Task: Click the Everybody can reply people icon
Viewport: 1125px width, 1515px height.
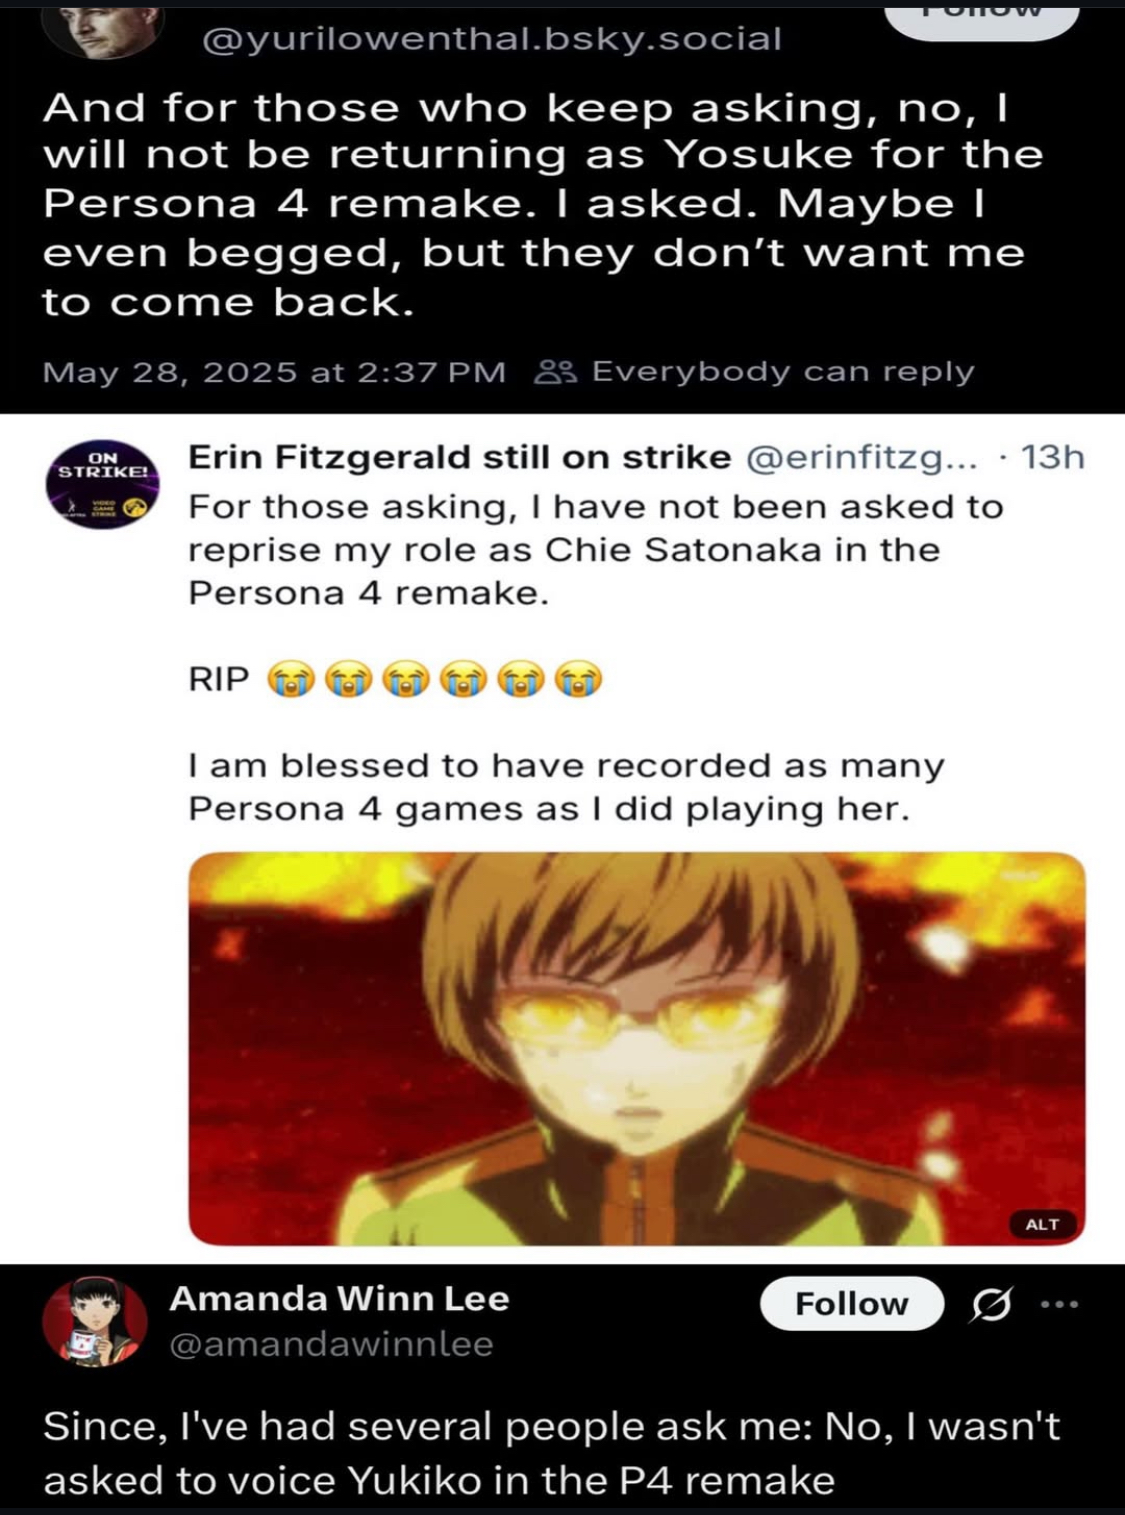Action: [x=555, y=372]
